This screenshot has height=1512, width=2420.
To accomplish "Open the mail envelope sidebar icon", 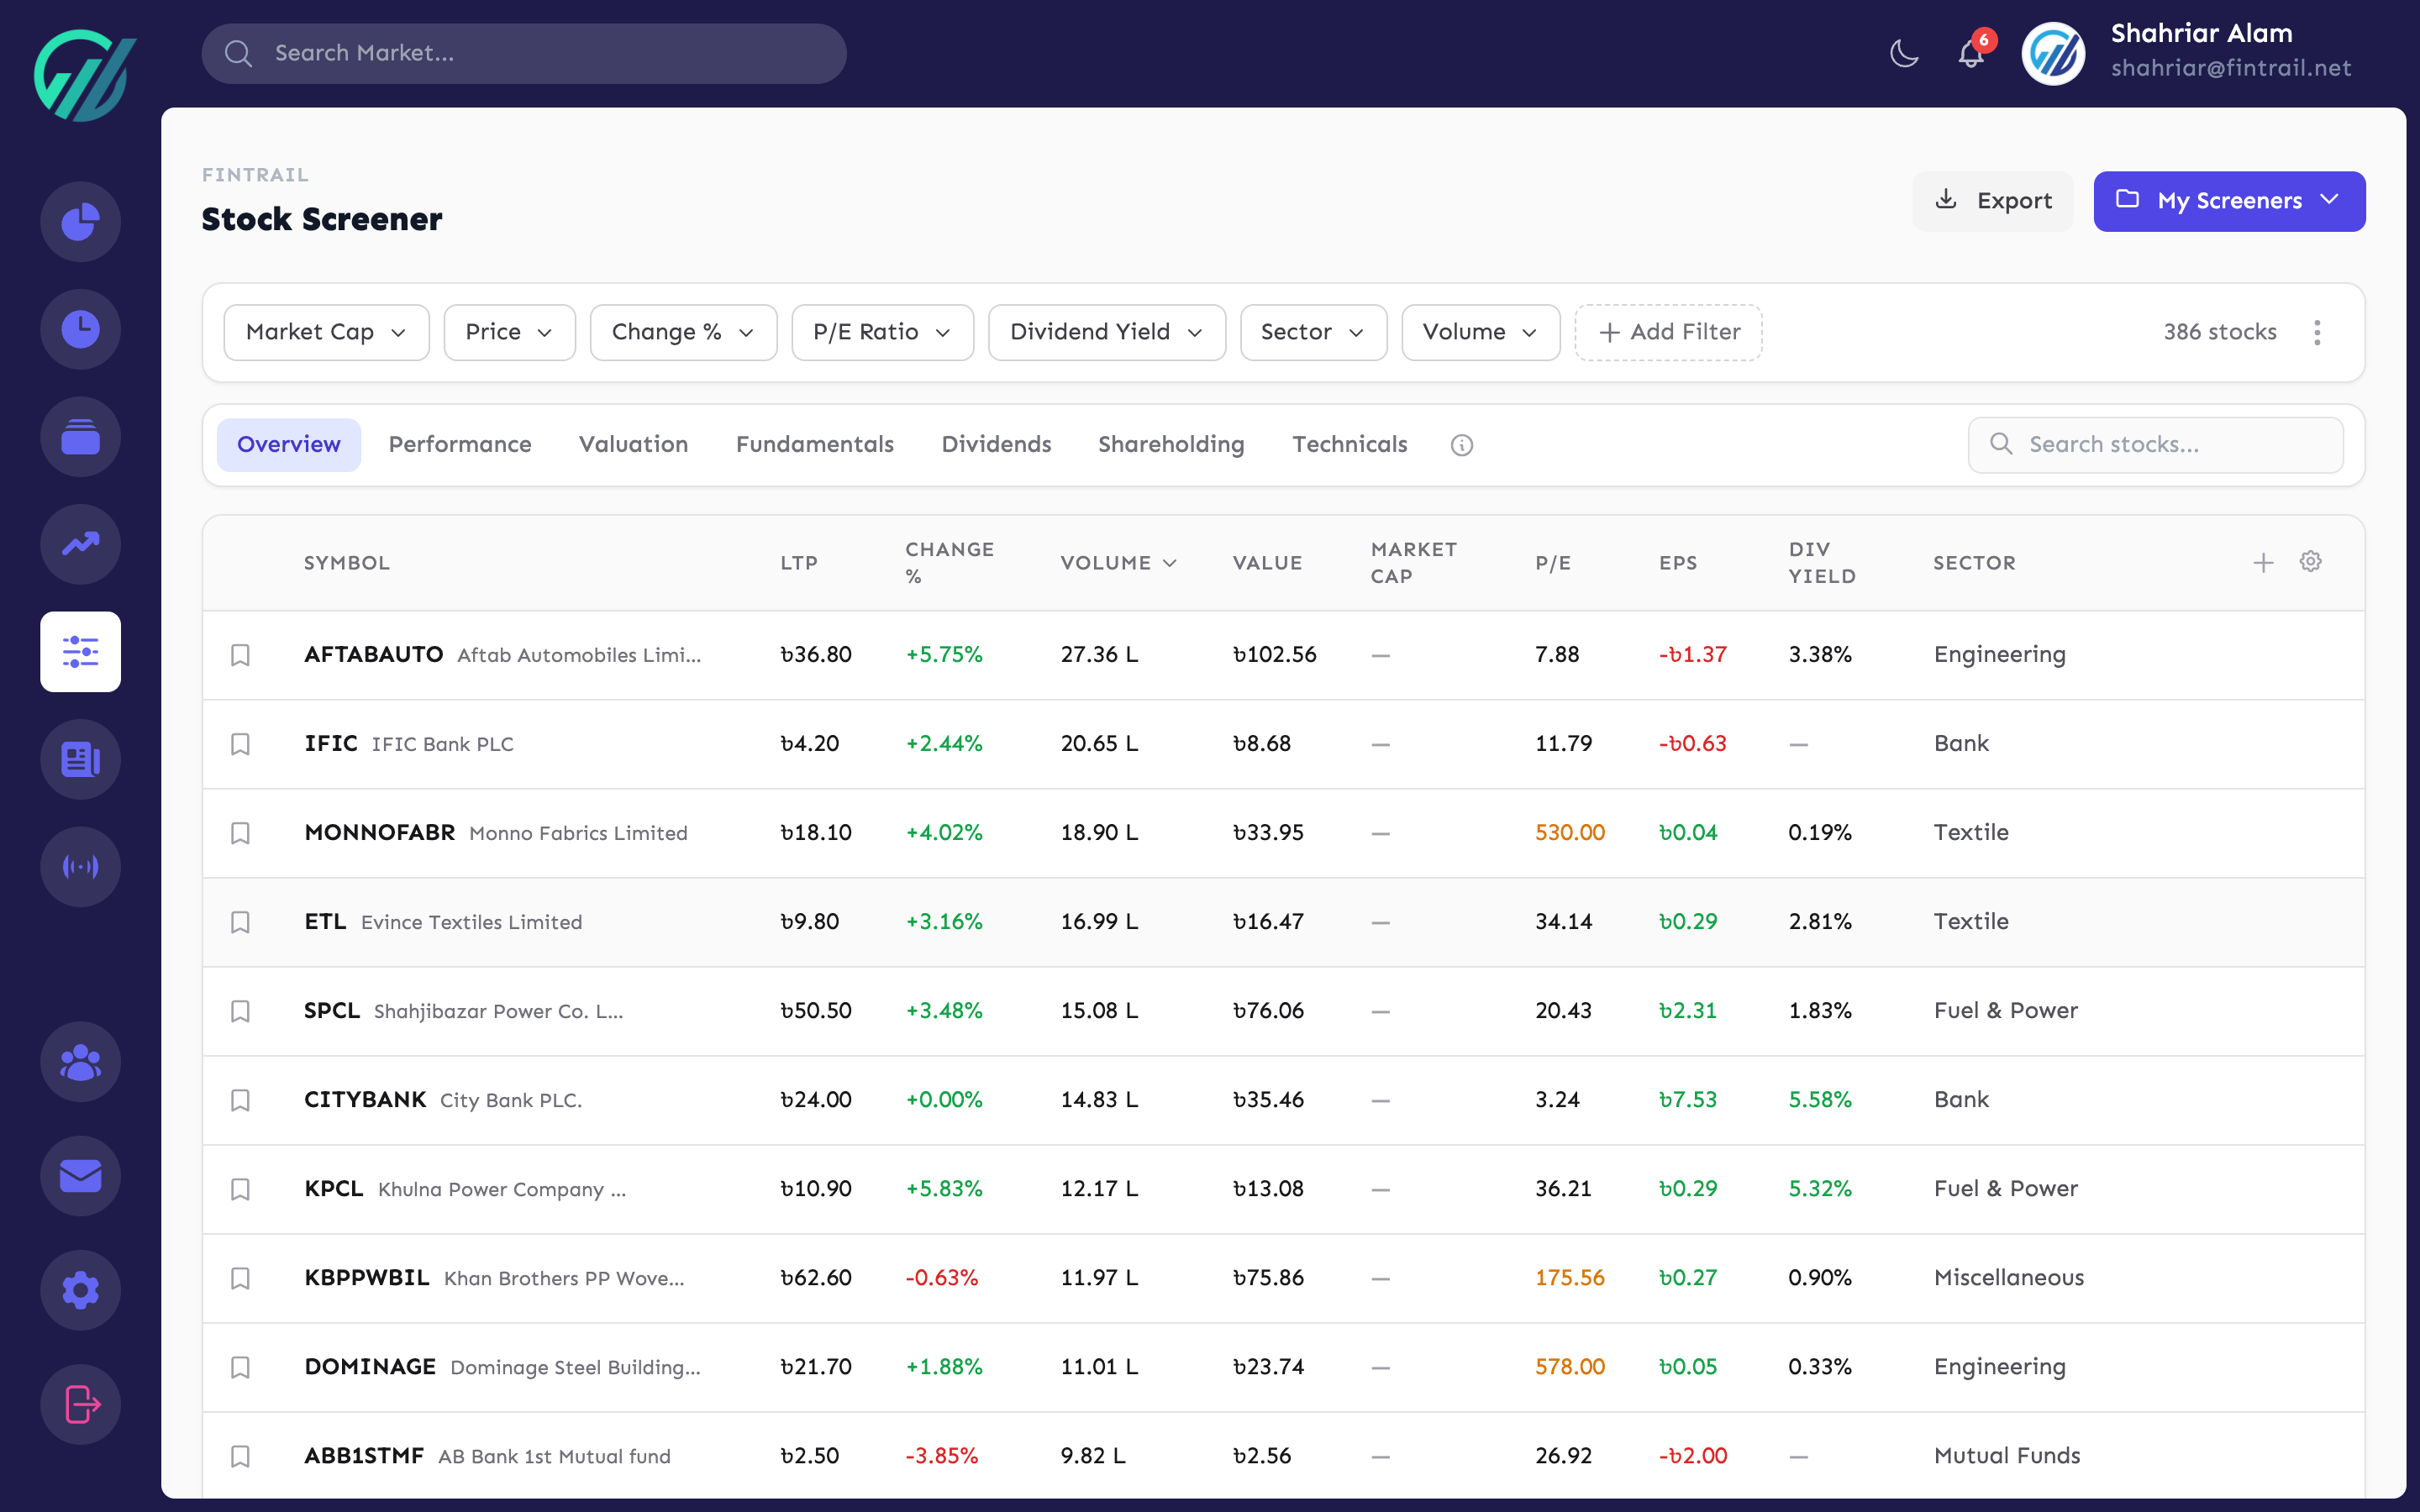I will coord(80,1176).
